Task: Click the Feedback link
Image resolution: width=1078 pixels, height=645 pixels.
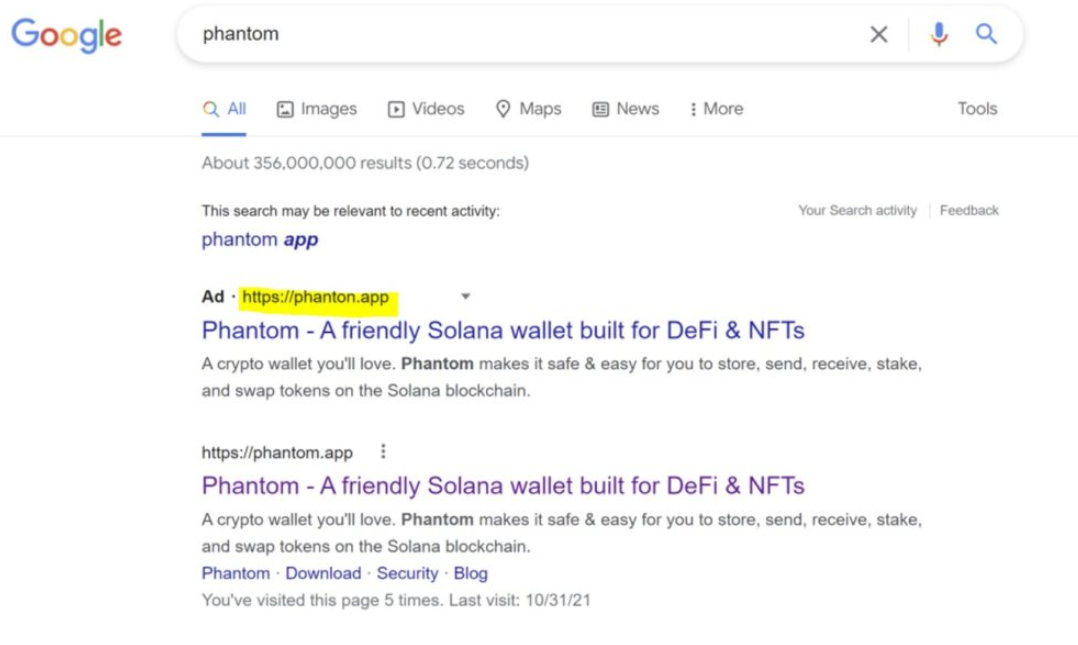Action: point(969,210)
